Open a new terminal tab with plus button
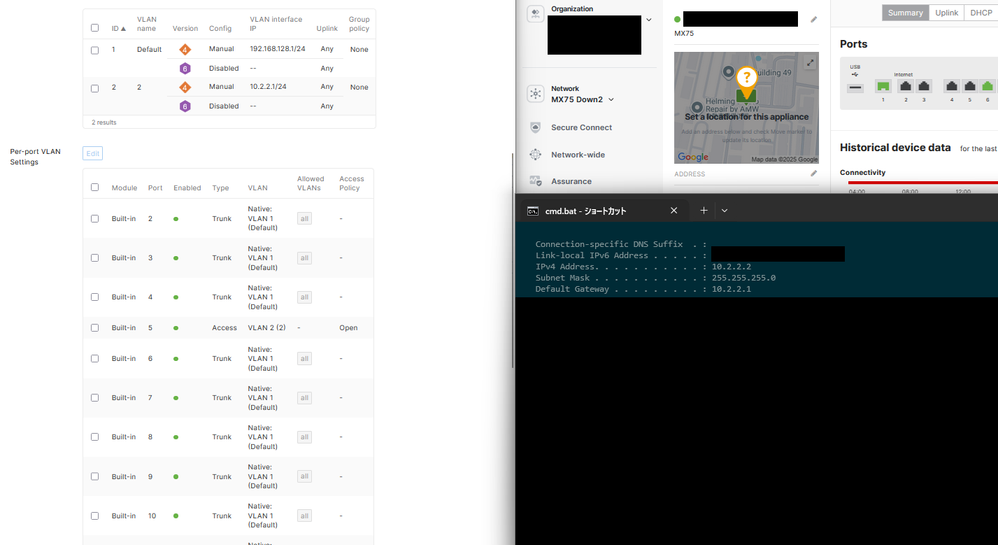998x545 pixels. 704,211
